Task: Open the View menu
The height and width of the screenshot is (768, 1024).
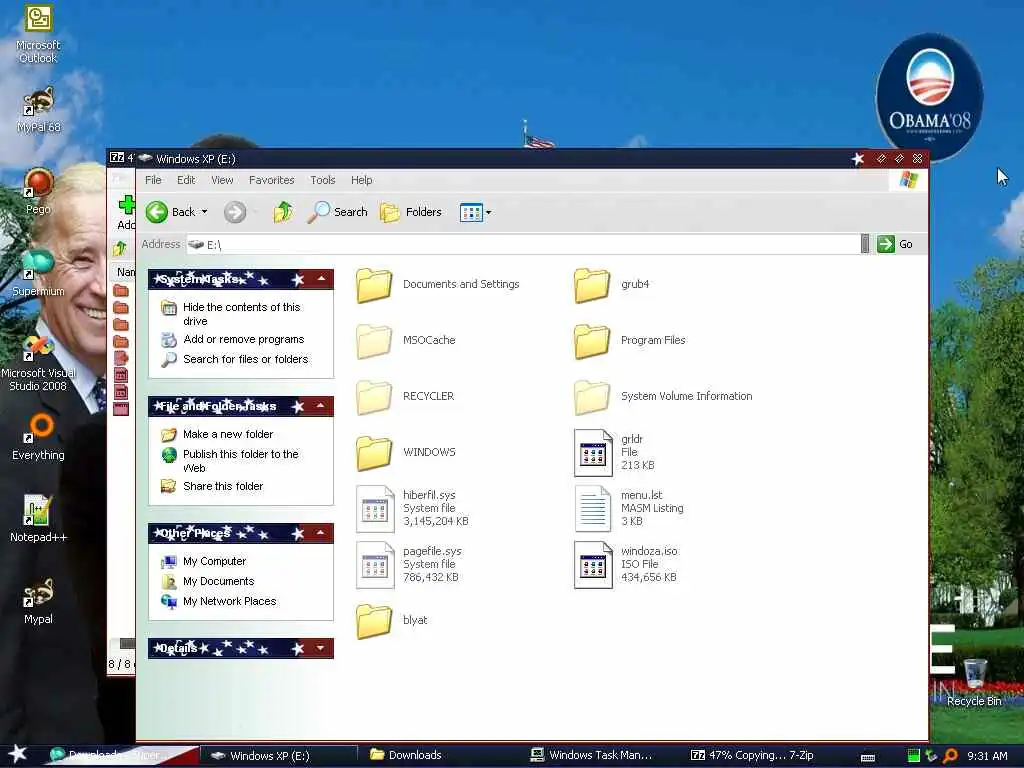Action: point(222,180)
